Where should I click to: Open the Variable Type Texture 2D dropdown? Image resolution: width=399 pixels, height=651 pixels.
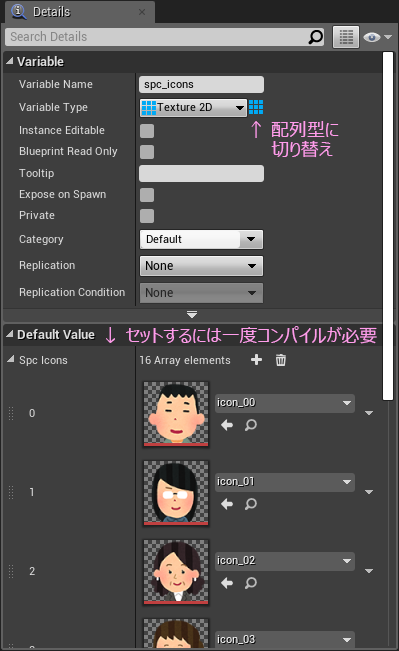point(193,108)
